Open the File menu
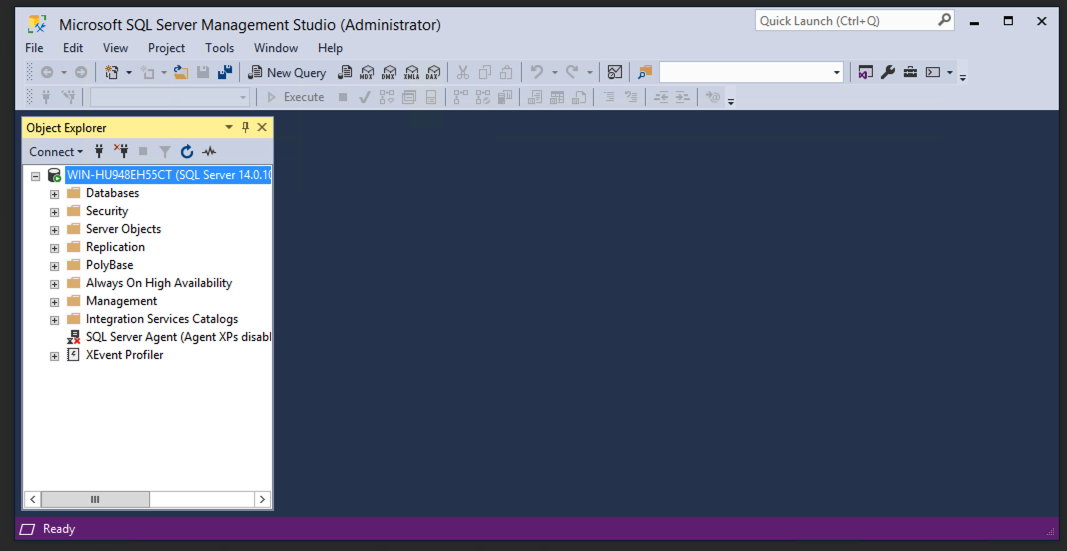 (34, 48)
